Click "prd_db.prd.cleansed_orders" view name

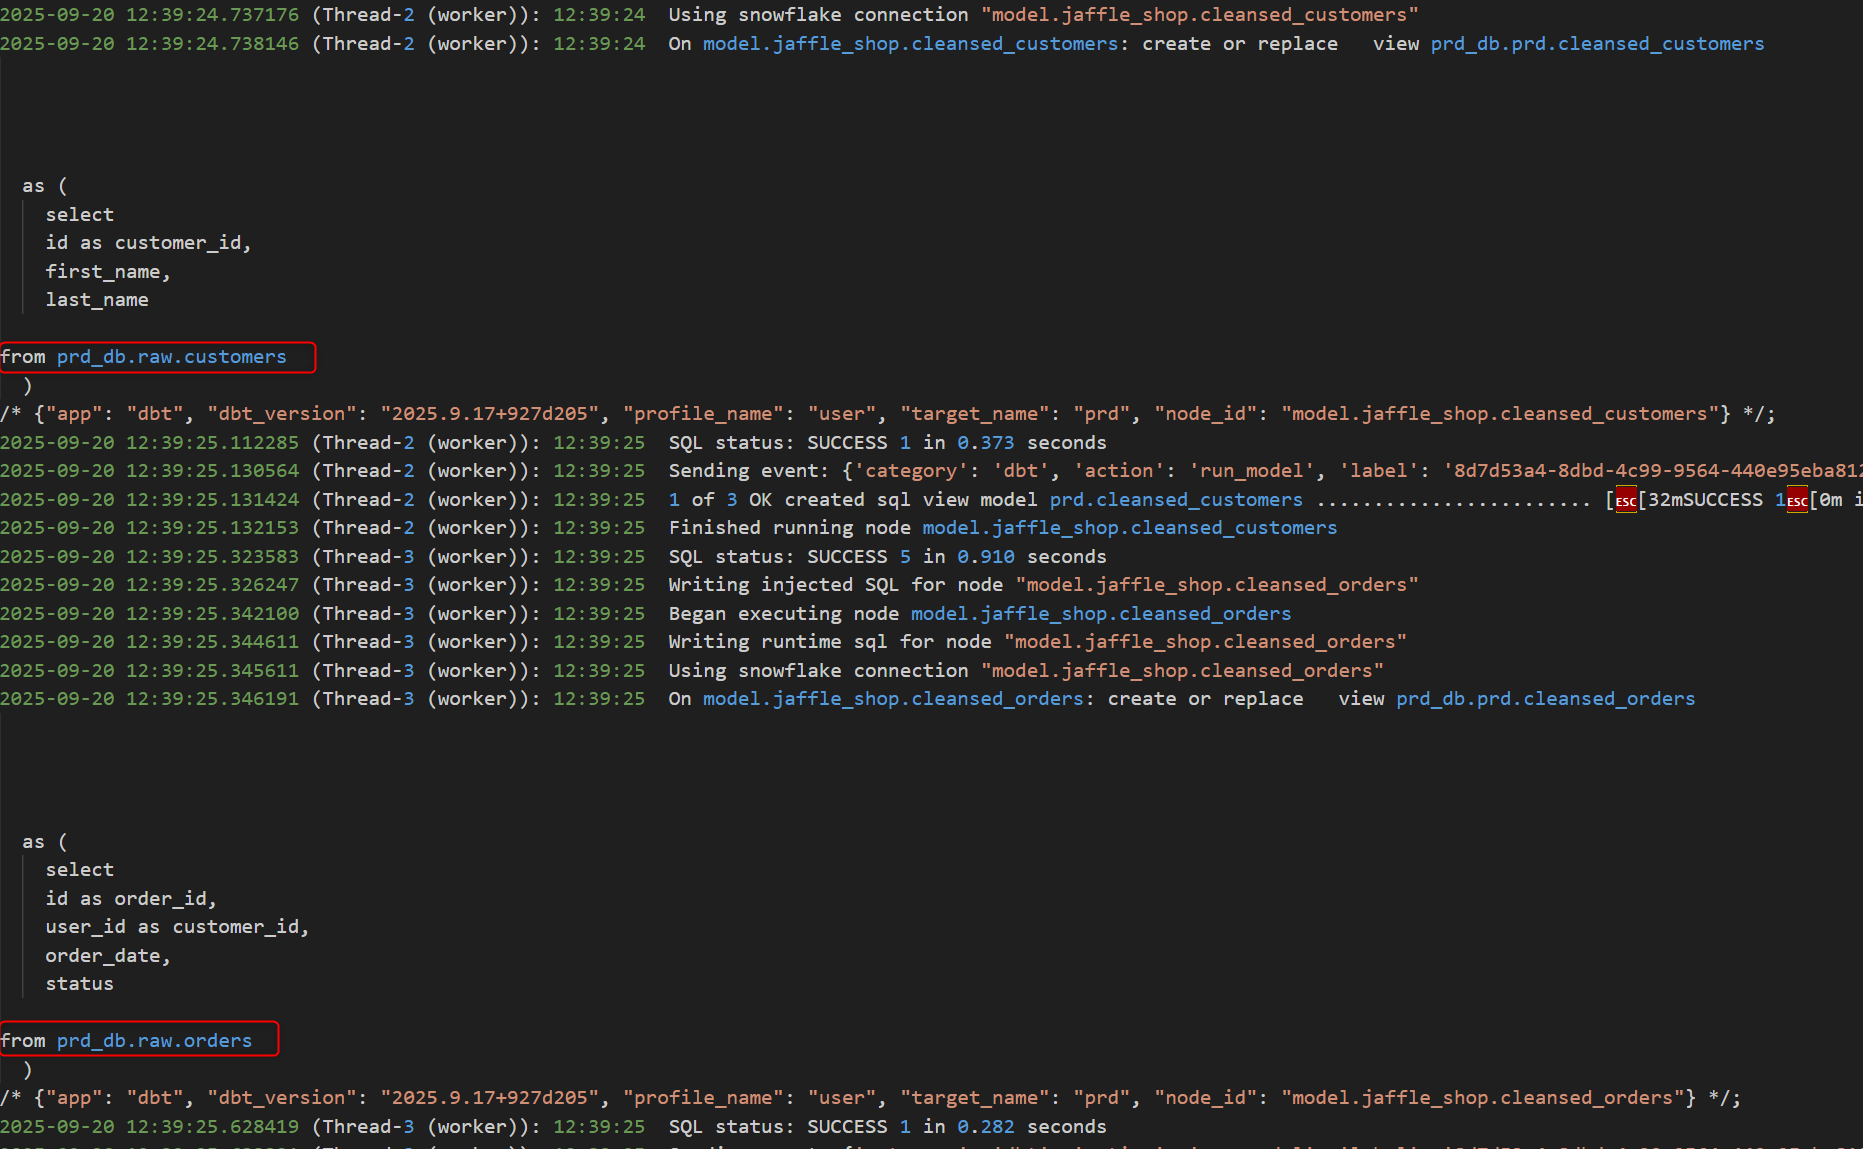pos(1545,699)
